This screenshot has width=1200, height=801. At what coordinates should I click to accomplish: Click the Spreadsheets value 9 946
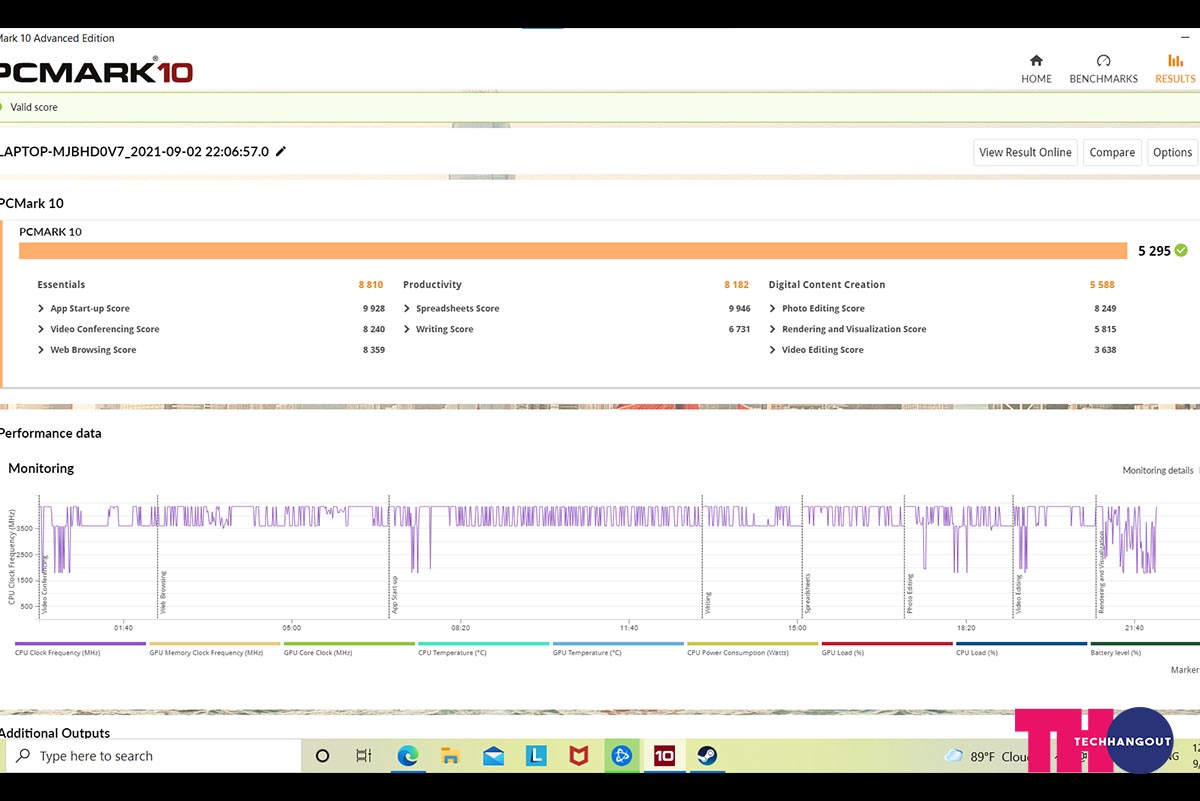pos(739,309)
